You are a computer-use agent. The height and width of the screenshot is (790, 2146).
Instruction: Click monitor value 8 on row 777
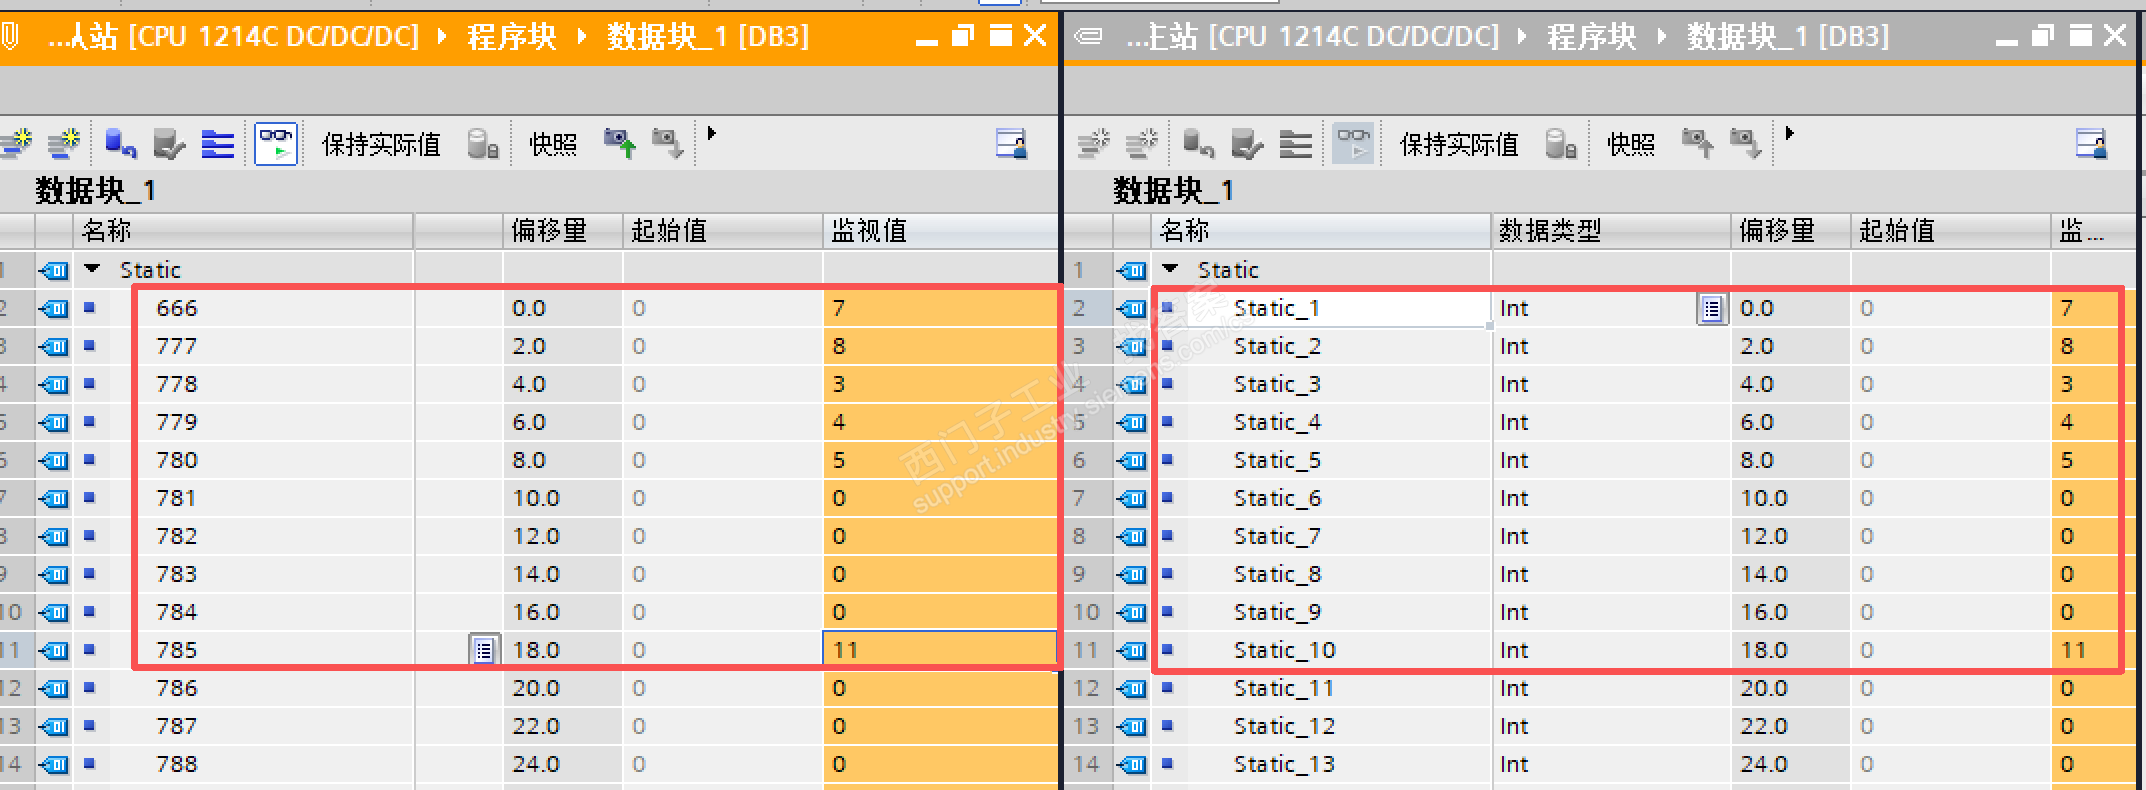tap(940, 346)
